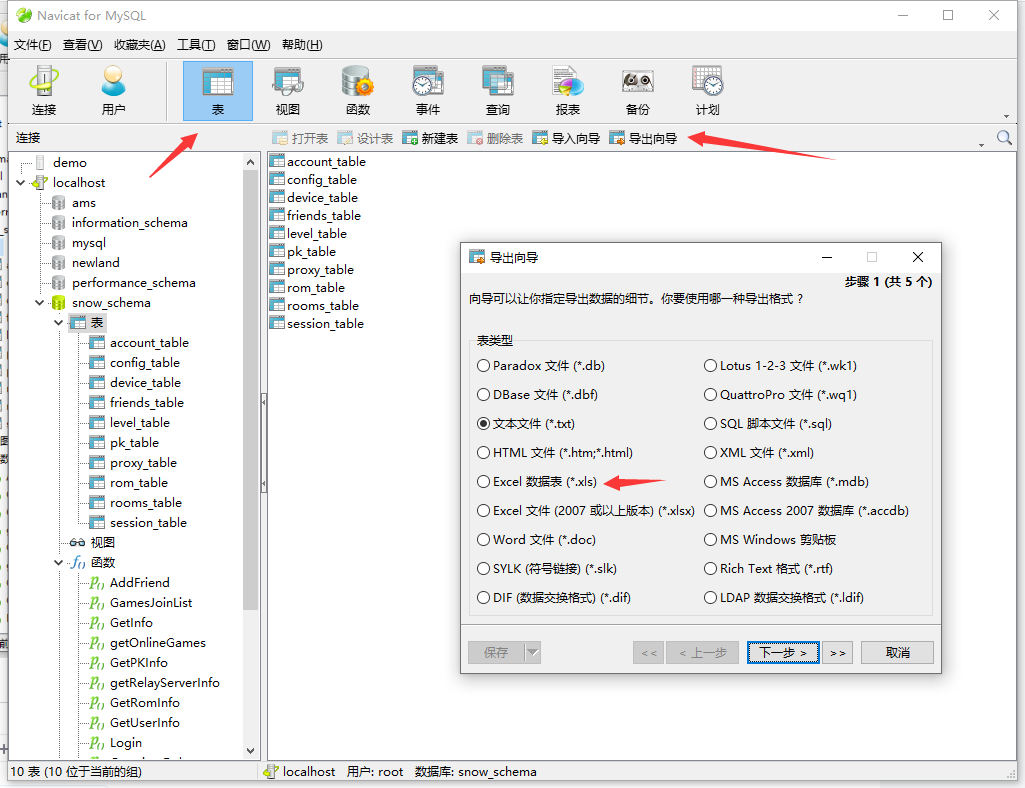Choose 文本文件 (*.txt) format
1025x788 pixels.
point(526,423)
